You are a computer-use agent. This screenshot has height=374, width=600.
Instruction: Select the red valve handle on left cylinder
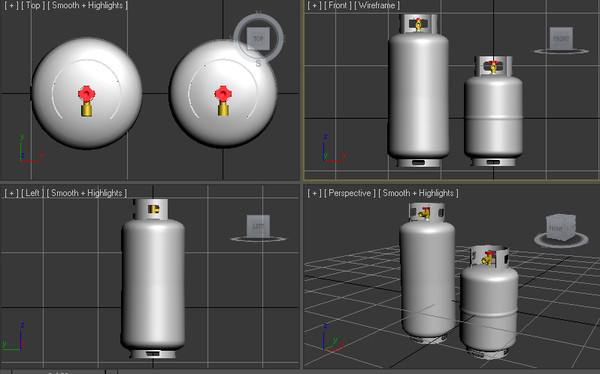86,93
